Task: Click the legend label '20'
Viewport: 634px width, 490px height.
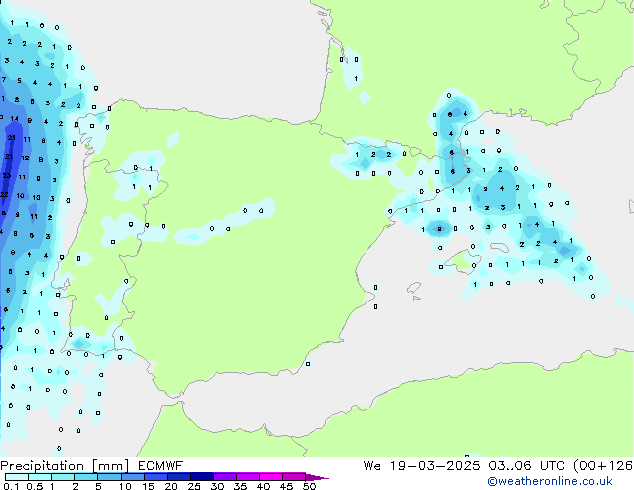Action: [x=171, y=486]
